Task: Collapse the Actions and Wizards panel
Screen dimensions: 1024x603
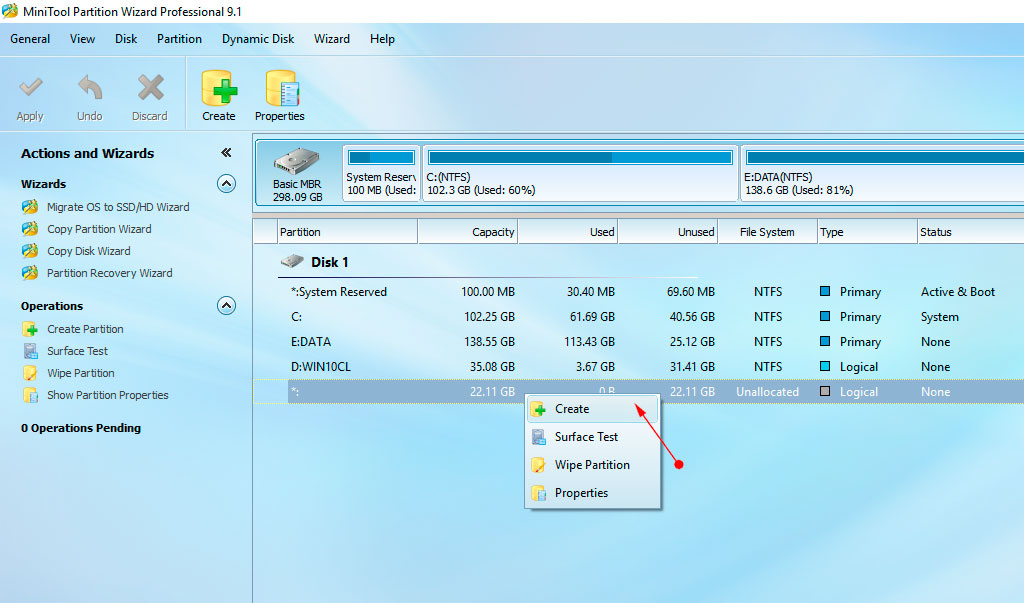Action: pyautogui.click(x=226, y=153)
